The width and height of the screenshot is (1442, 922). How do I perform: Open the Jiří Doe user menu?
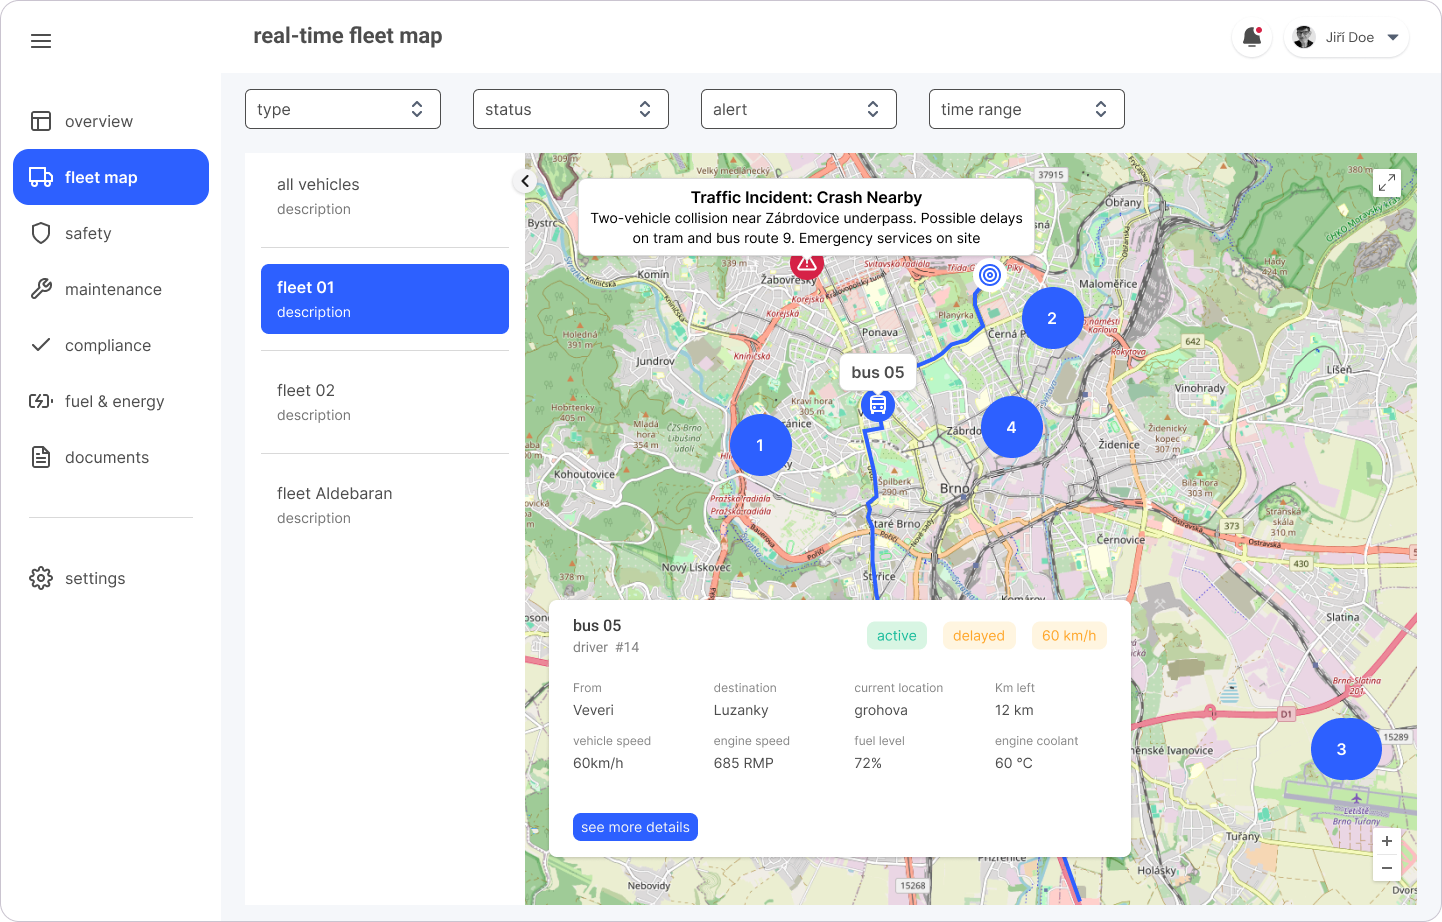point(1347,38)
